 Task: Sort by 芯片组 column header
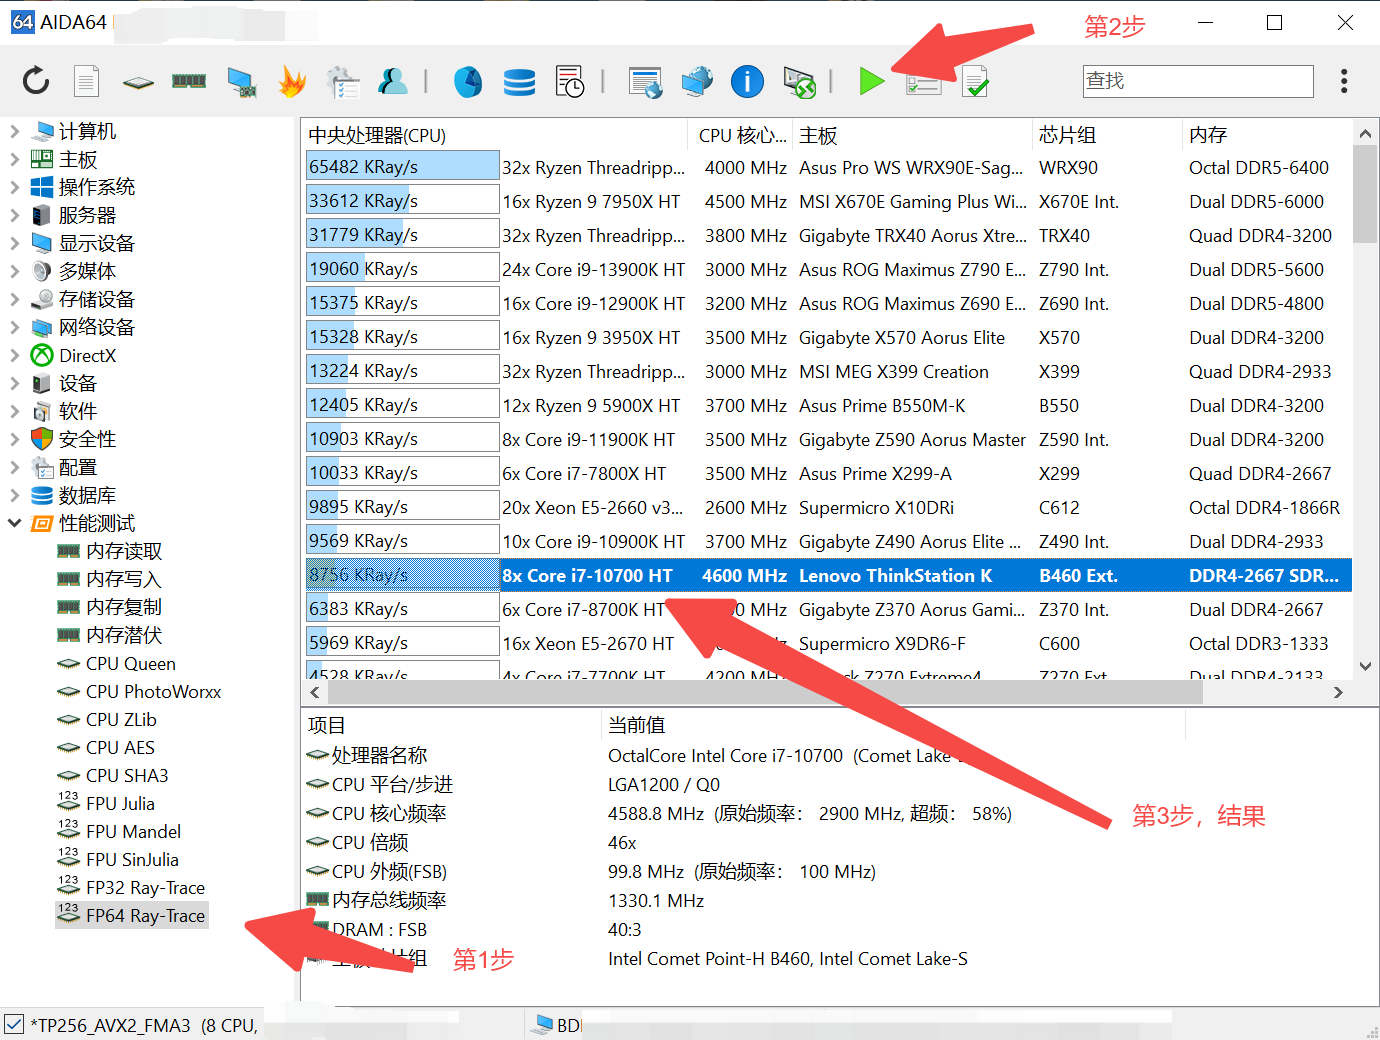[x=1106, y=135]
